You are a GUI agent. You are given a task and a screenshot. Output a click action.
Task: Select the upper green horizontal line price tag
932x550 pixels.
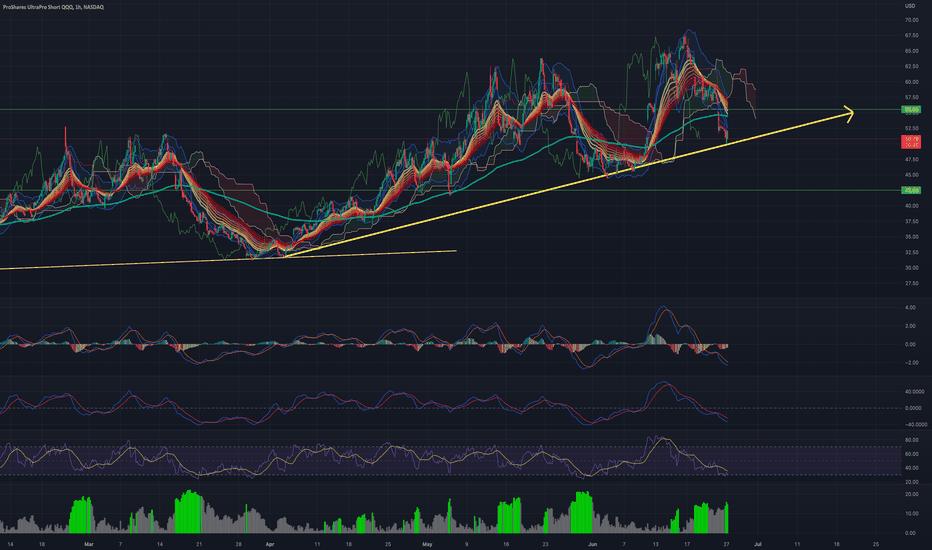coord(911,109)
